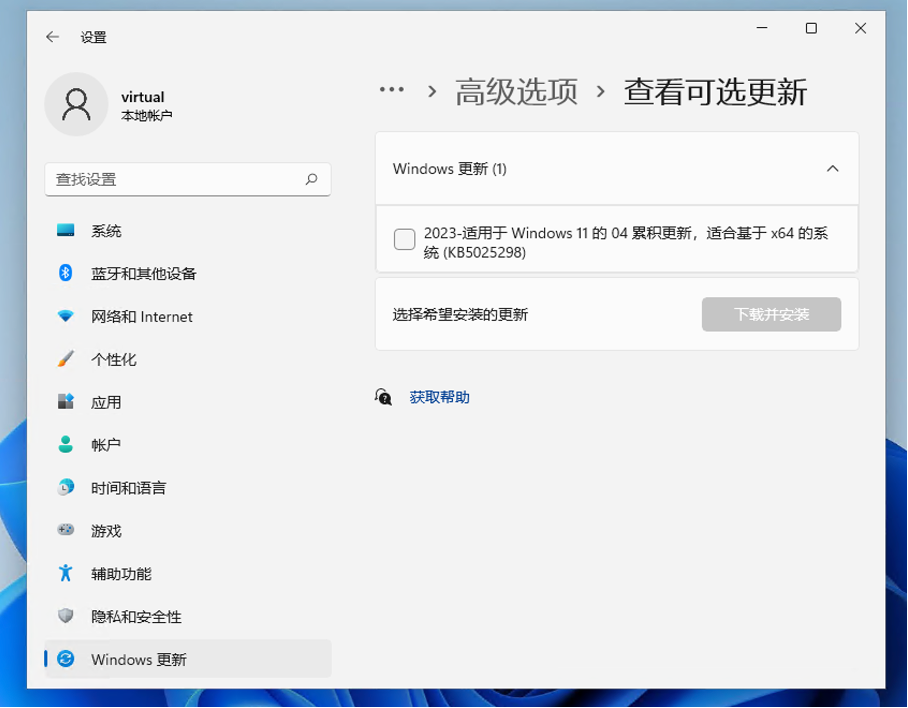Collapse the Windows 更新 (1) section
908x708 pixels.
tap(833, 169)
